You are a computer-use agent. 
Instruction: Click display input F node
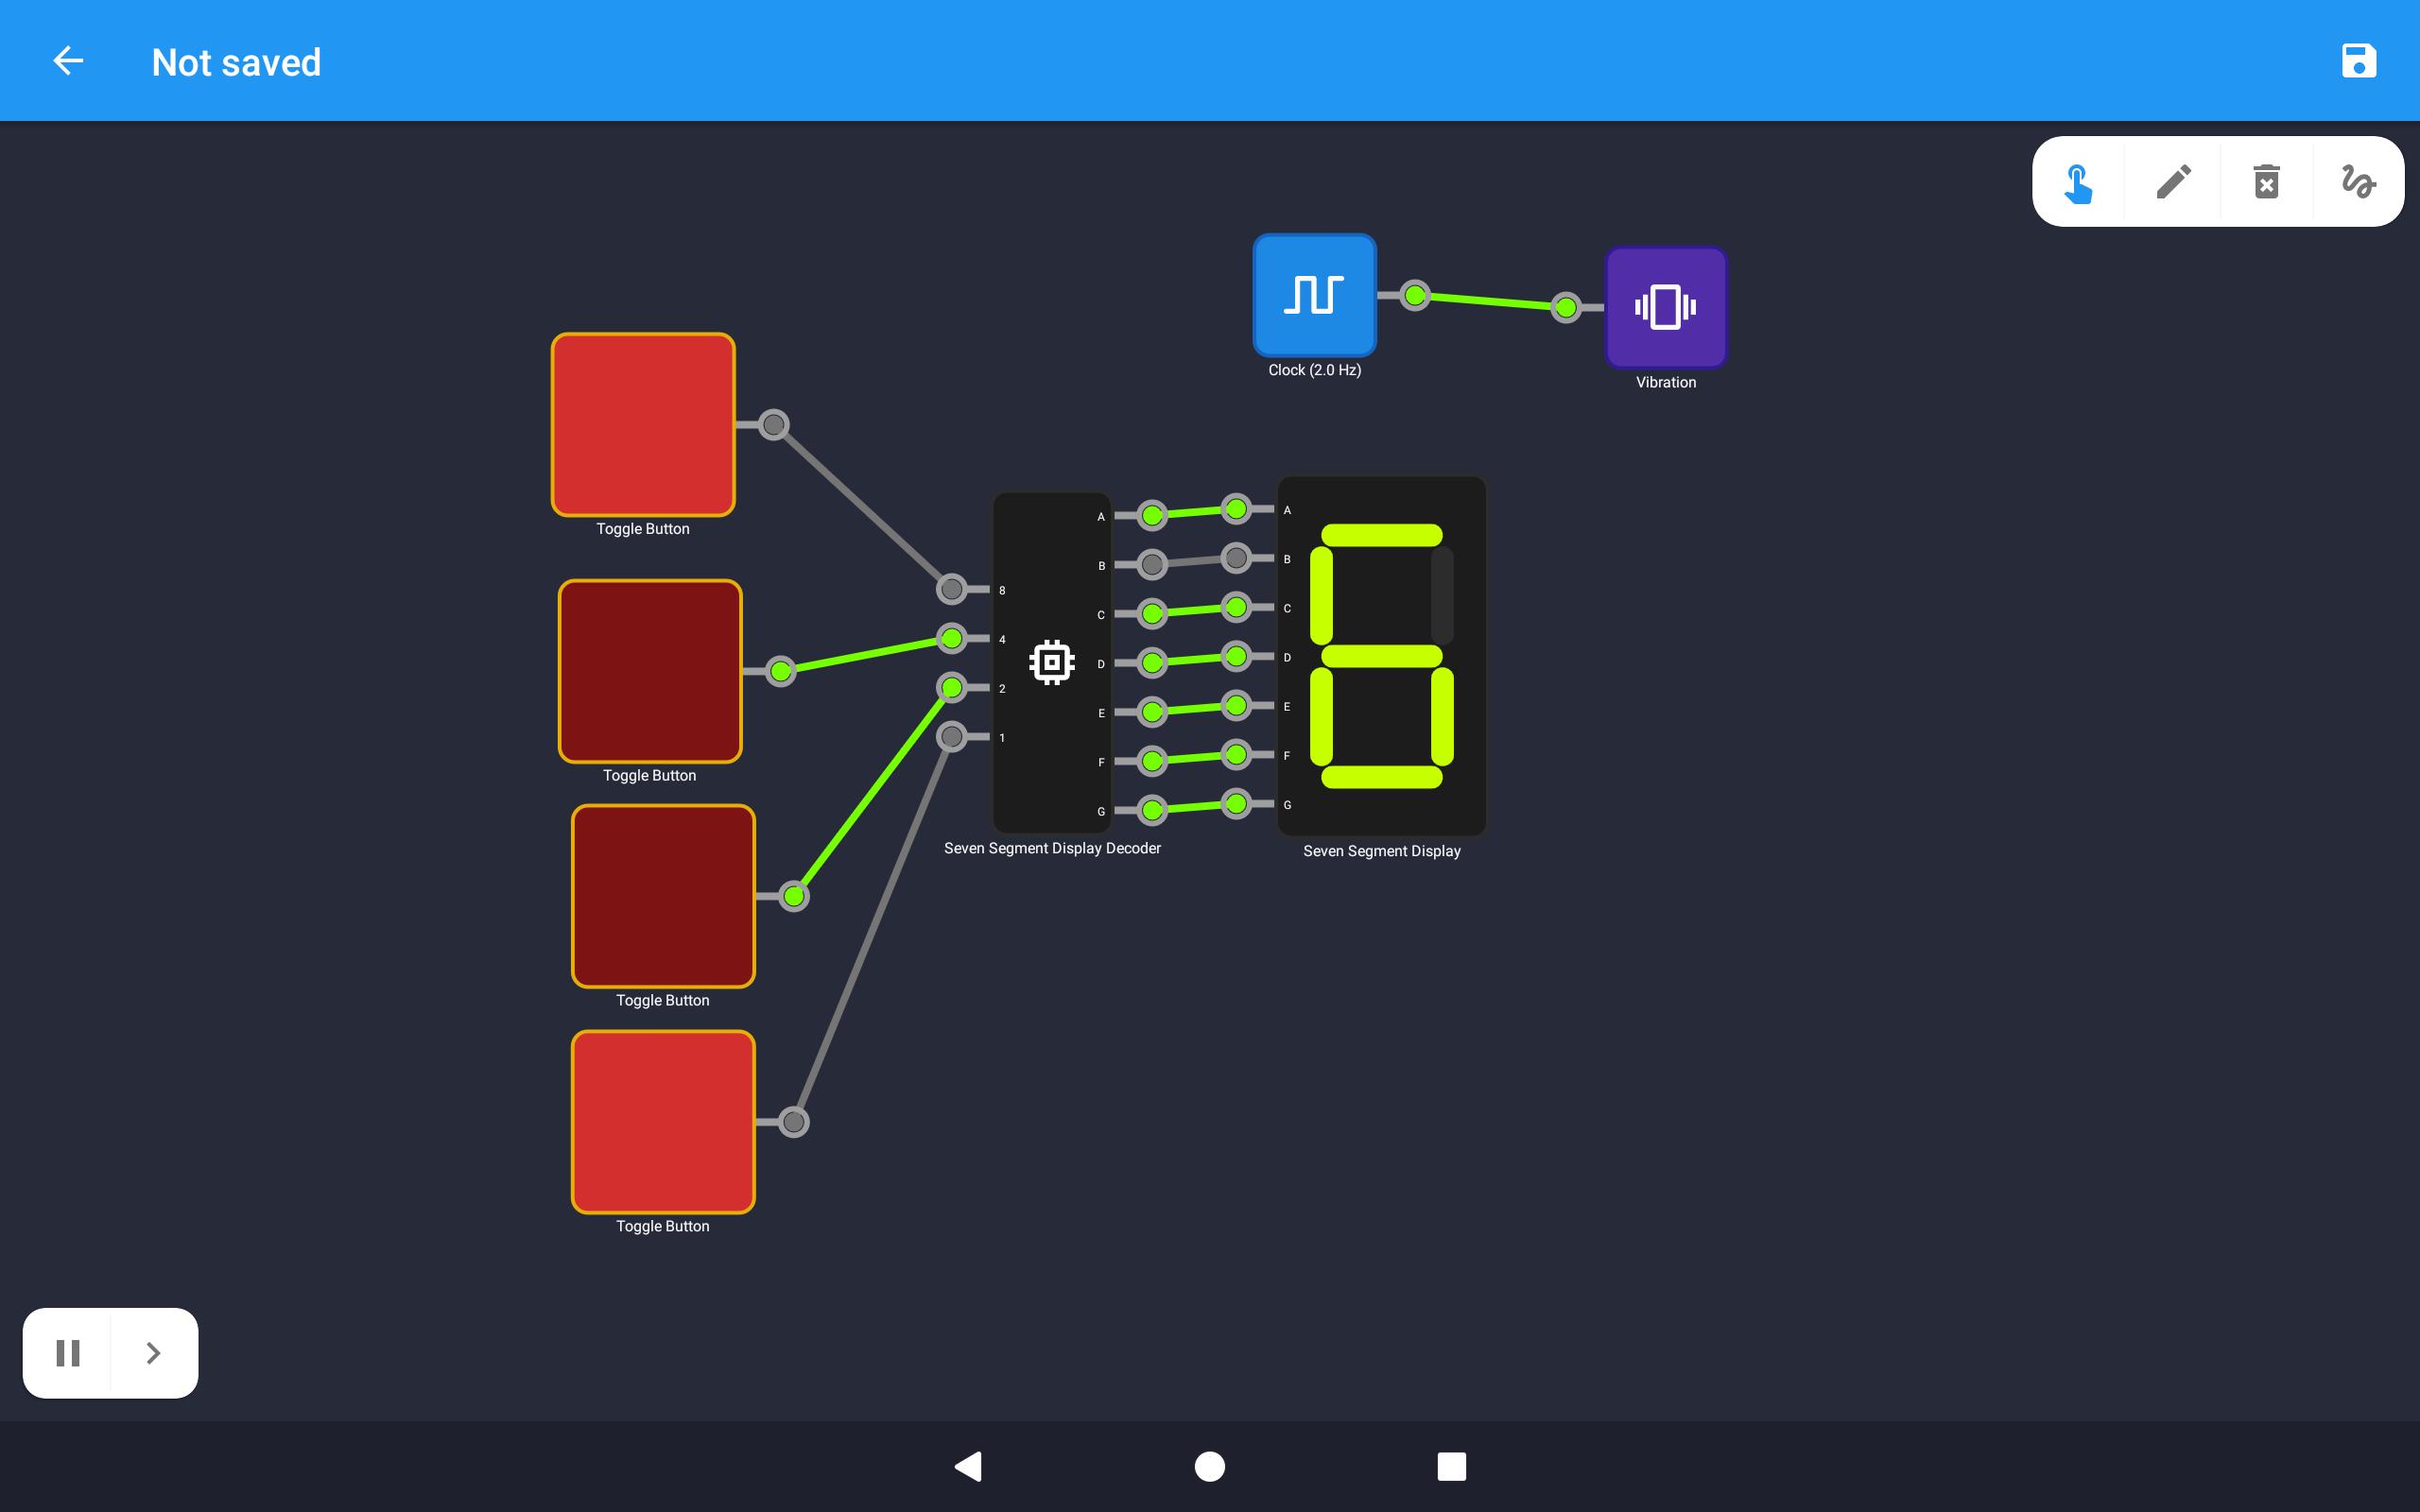tap(1236, 755)
